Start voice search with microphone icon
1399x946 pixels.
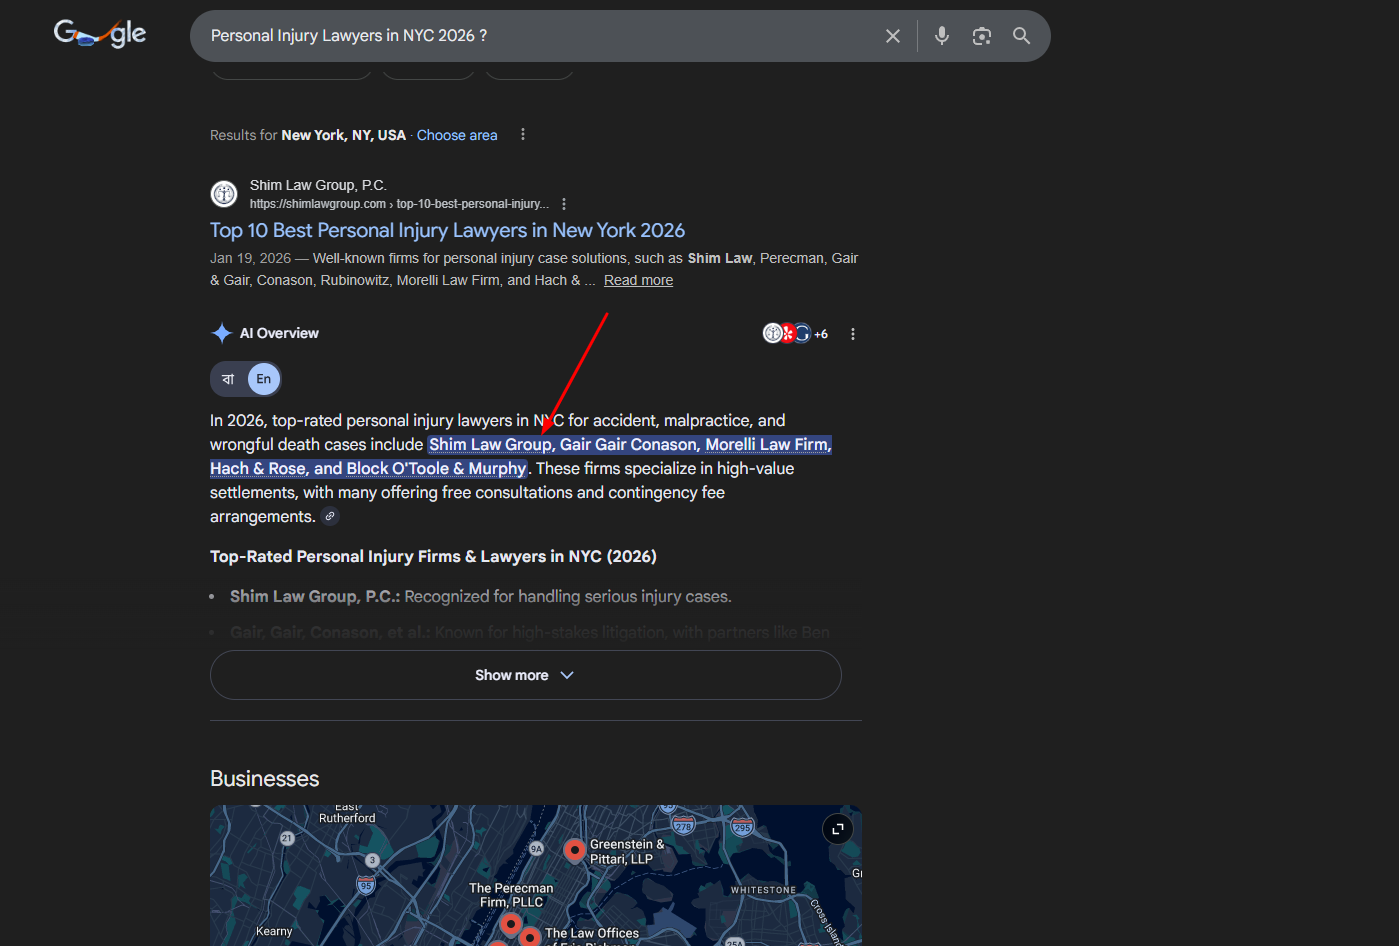pos(941,36)
